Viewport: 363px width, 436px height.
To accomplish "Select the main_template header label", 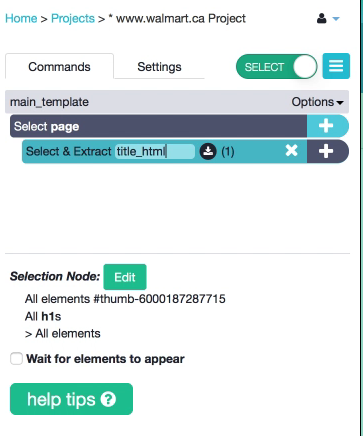I will pos(49,102).
